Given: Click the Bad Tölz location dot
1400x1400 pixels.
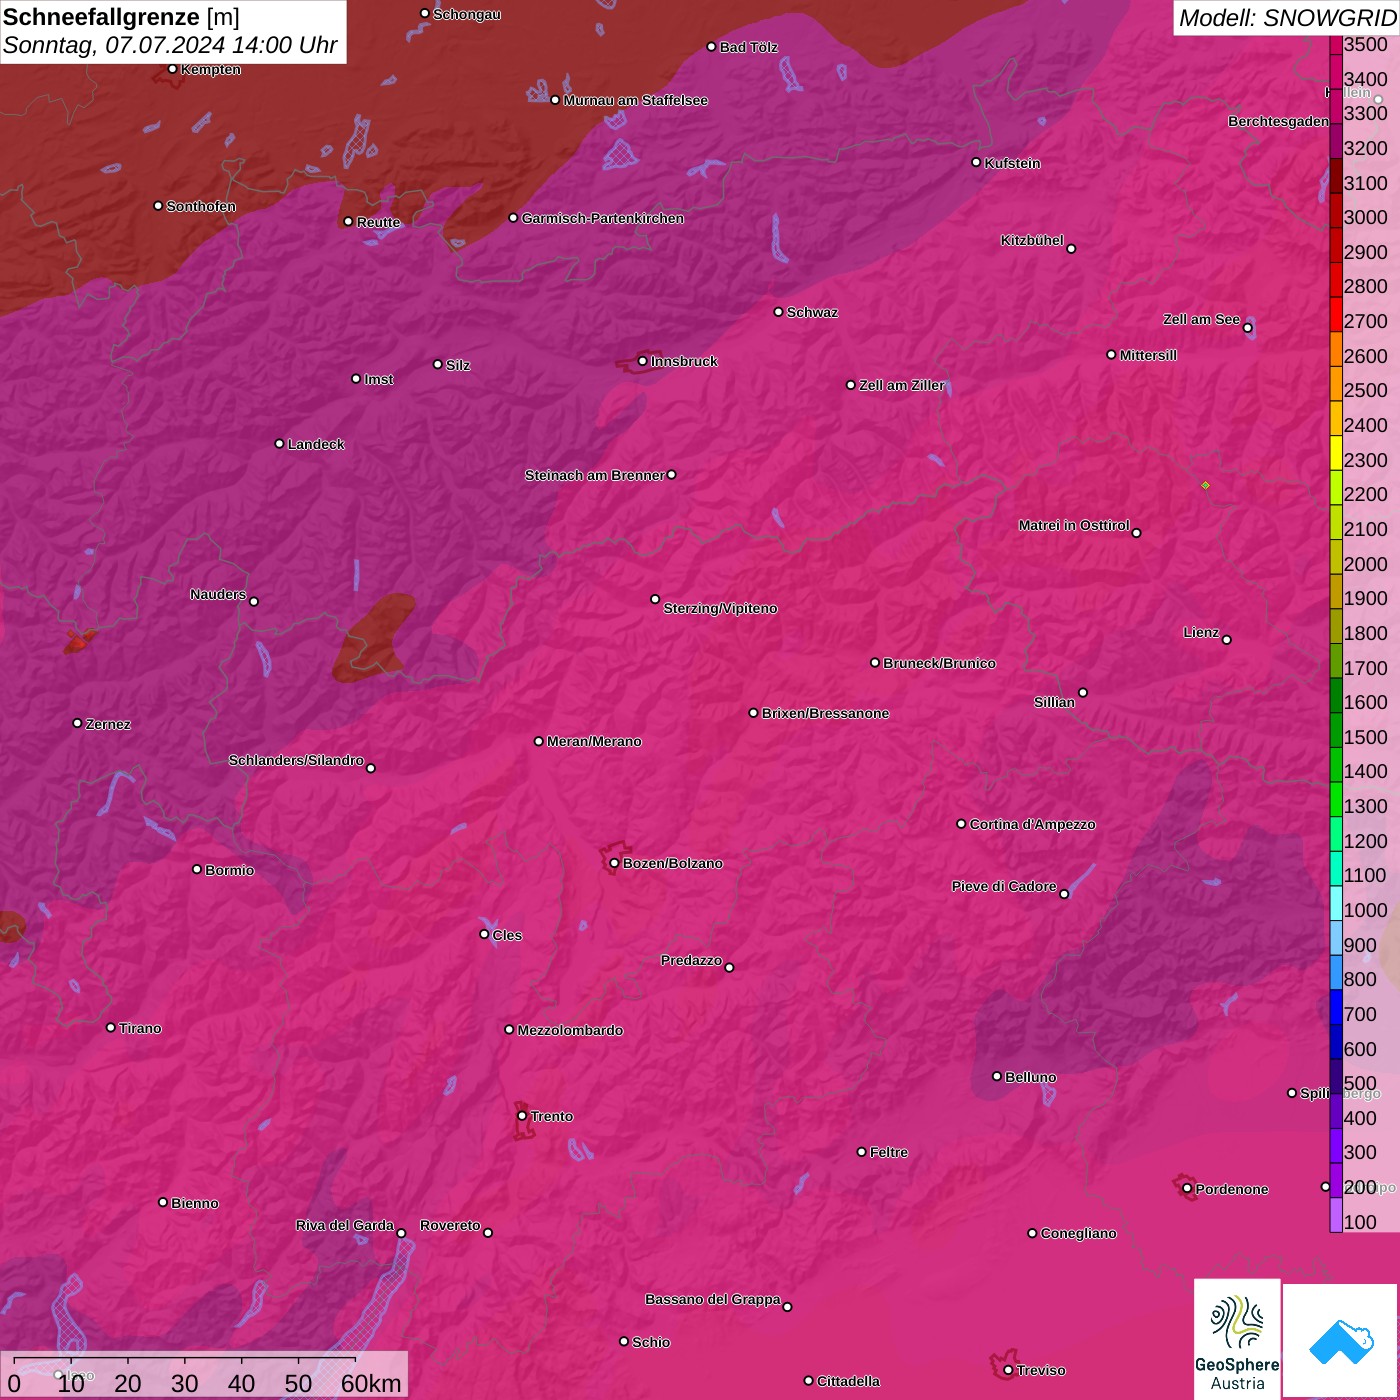Looking at the screenshot, I should (711, 47).
